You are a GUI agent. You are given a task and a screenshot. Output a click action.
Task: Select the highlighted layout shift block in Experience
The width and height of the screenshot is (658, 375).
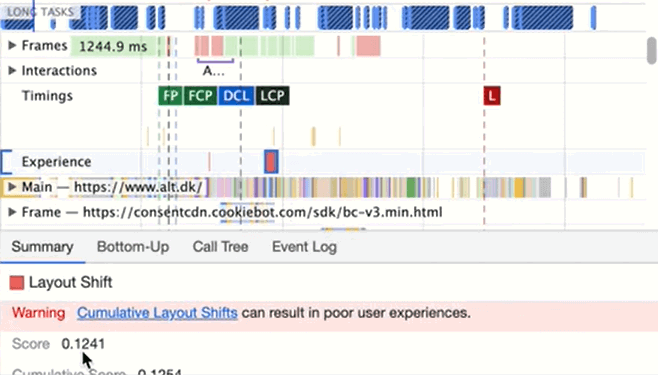[x=271, y=161]
